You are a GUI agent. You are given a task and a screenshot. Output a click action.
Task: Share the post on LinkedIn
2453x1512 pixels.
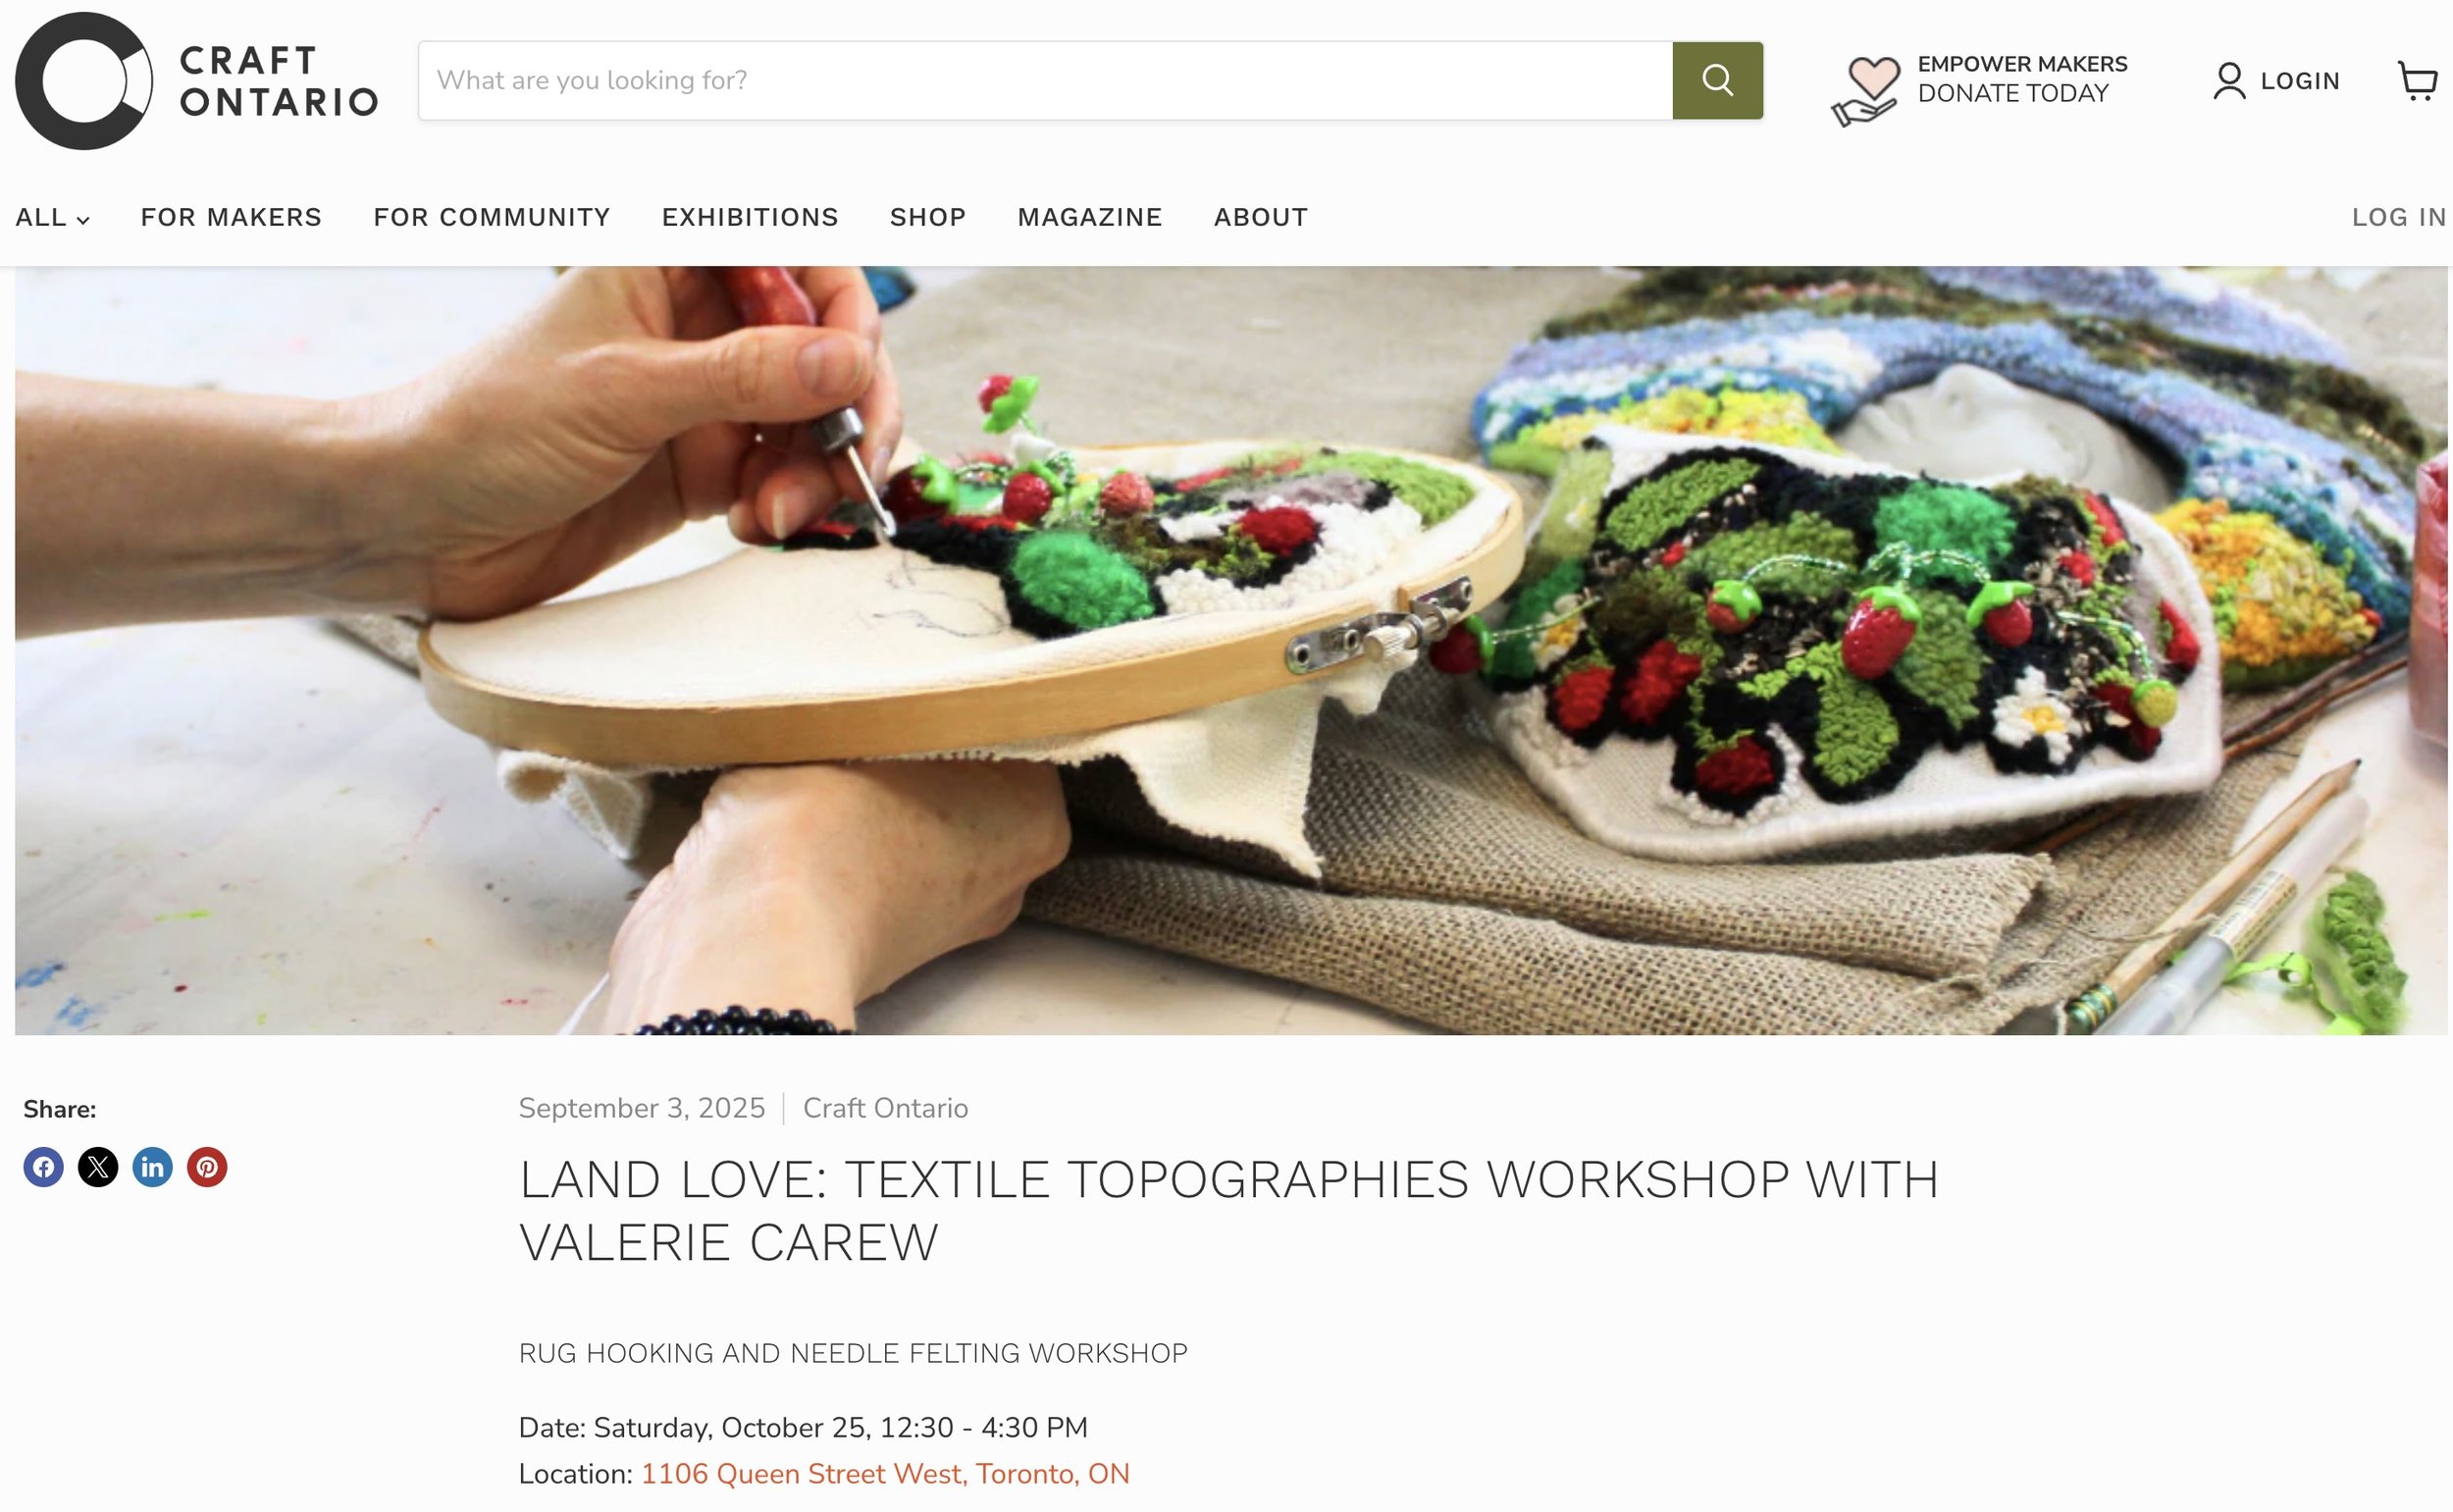[x=152, y=1167]
